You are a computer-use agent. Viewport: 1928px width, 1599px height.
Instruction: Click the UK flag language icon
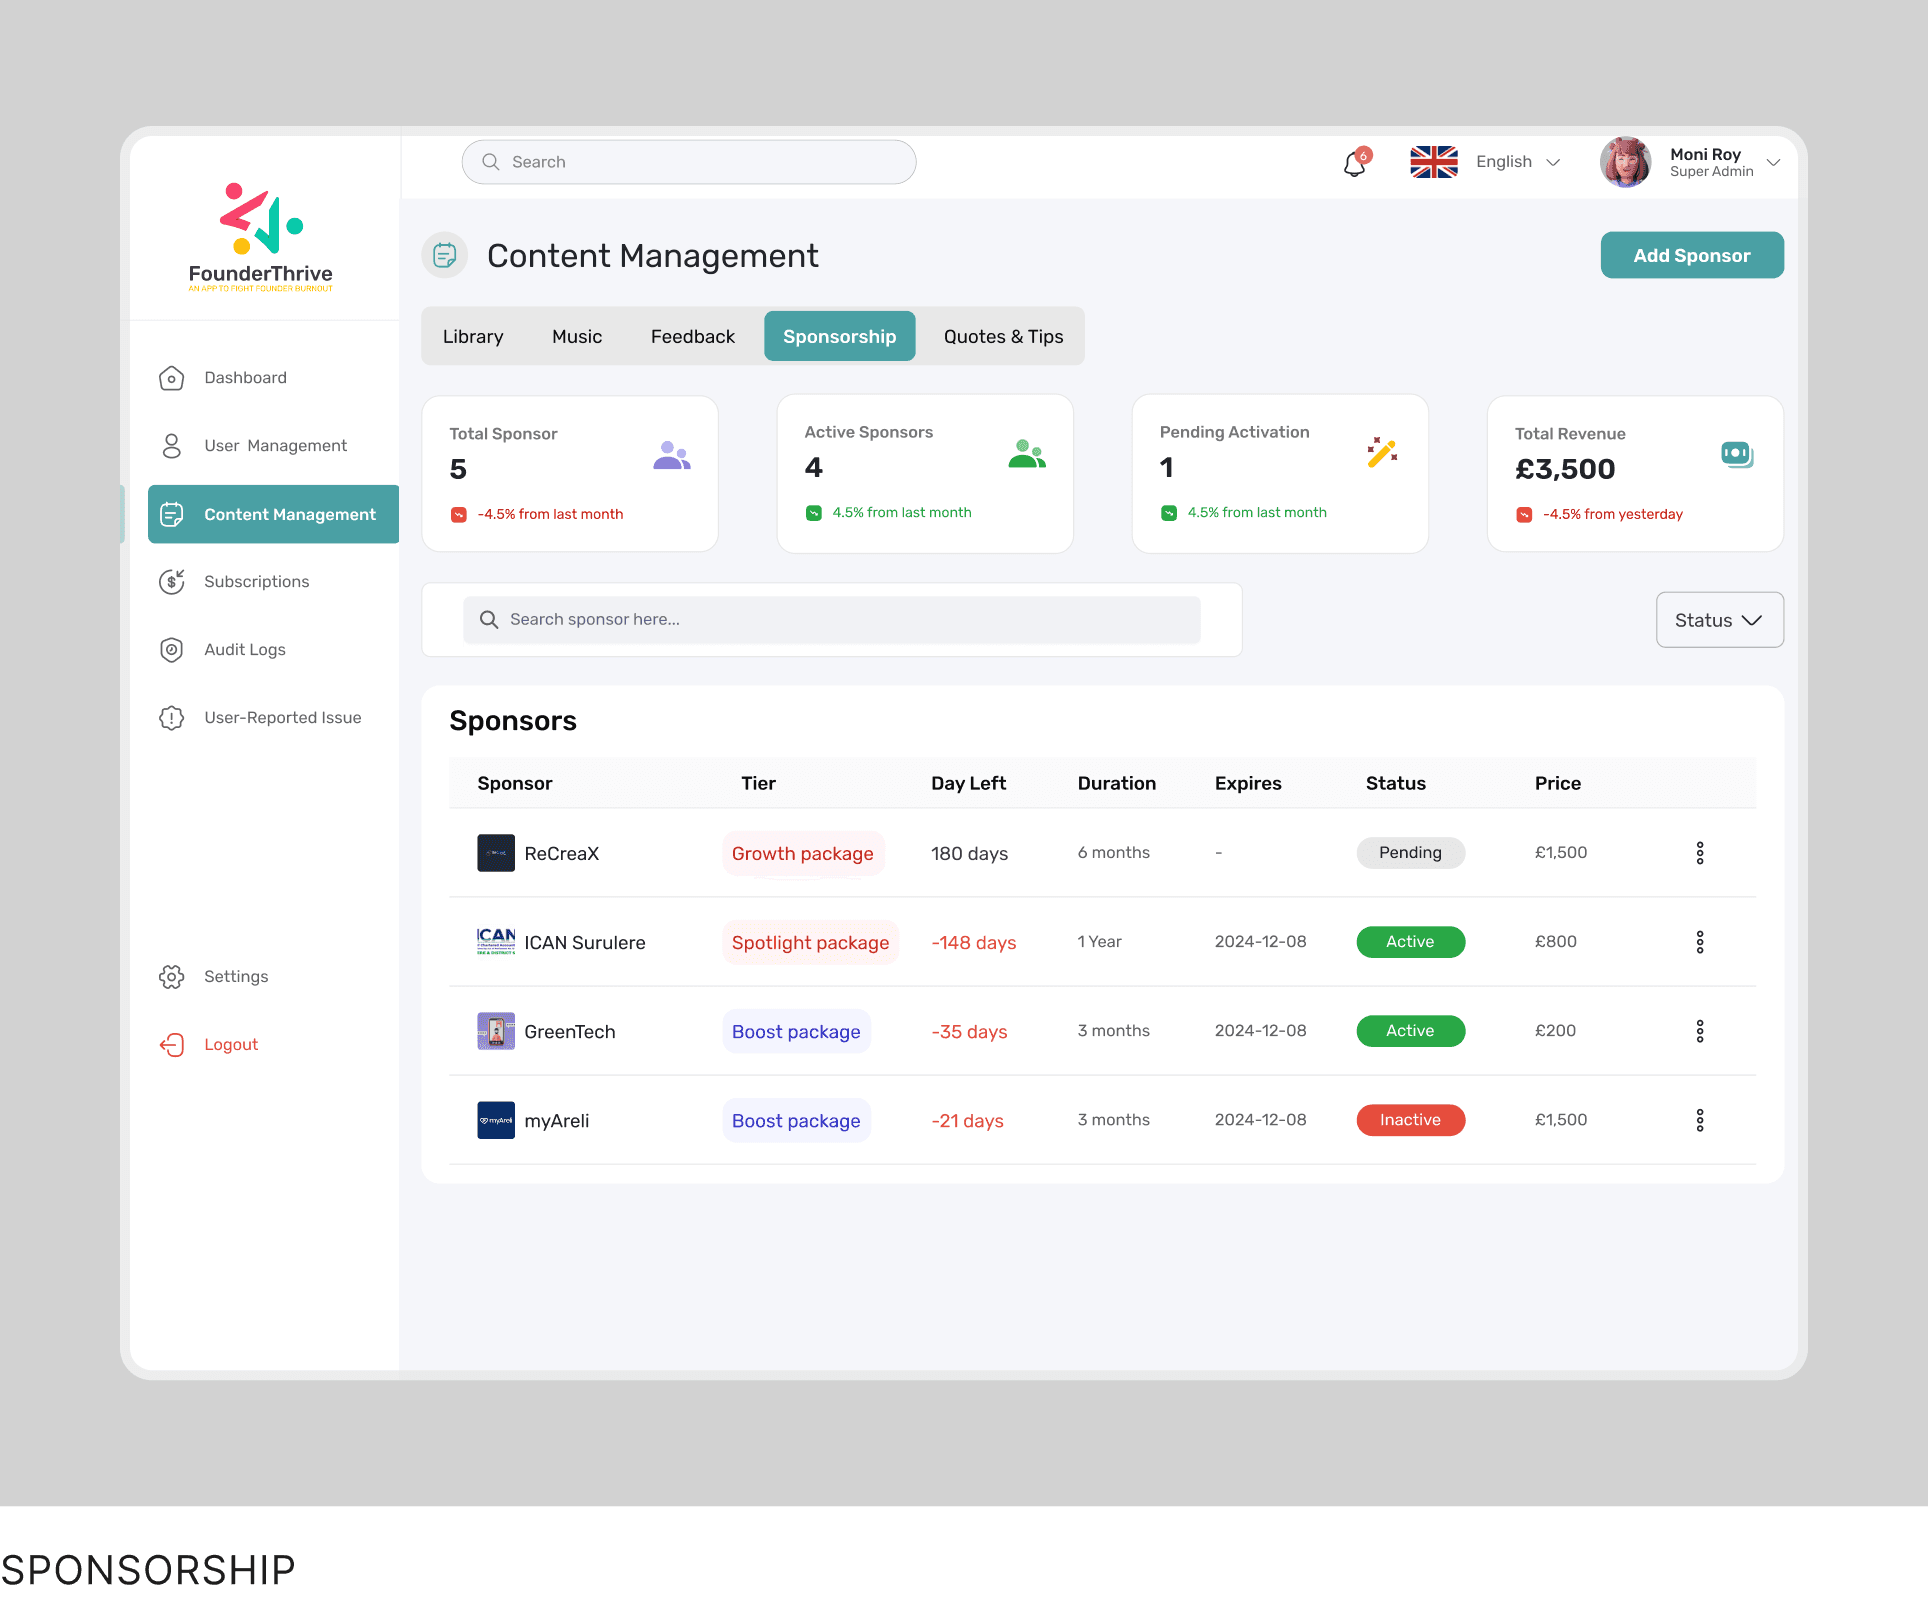pyautogui.click(x=1433, y=162)
